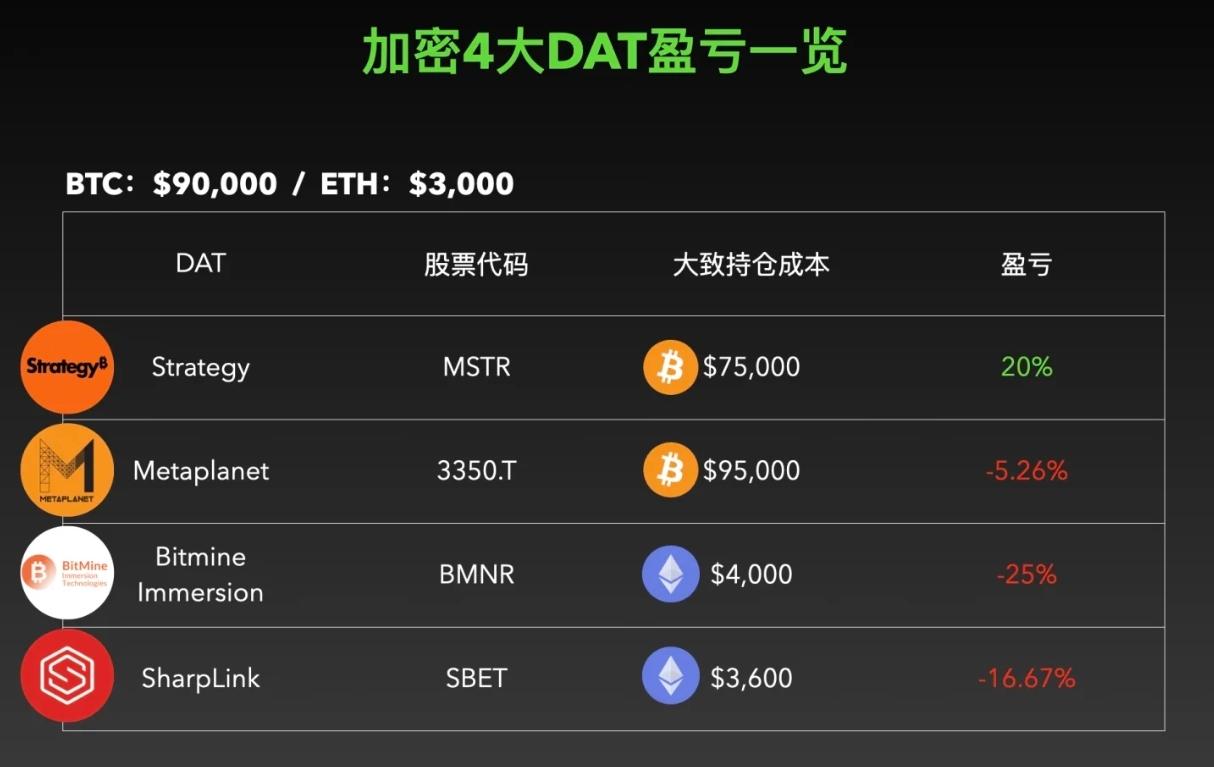1214x767 pixels.
Task: Click the Metaplanet logo icon
Action: [67, 470]
